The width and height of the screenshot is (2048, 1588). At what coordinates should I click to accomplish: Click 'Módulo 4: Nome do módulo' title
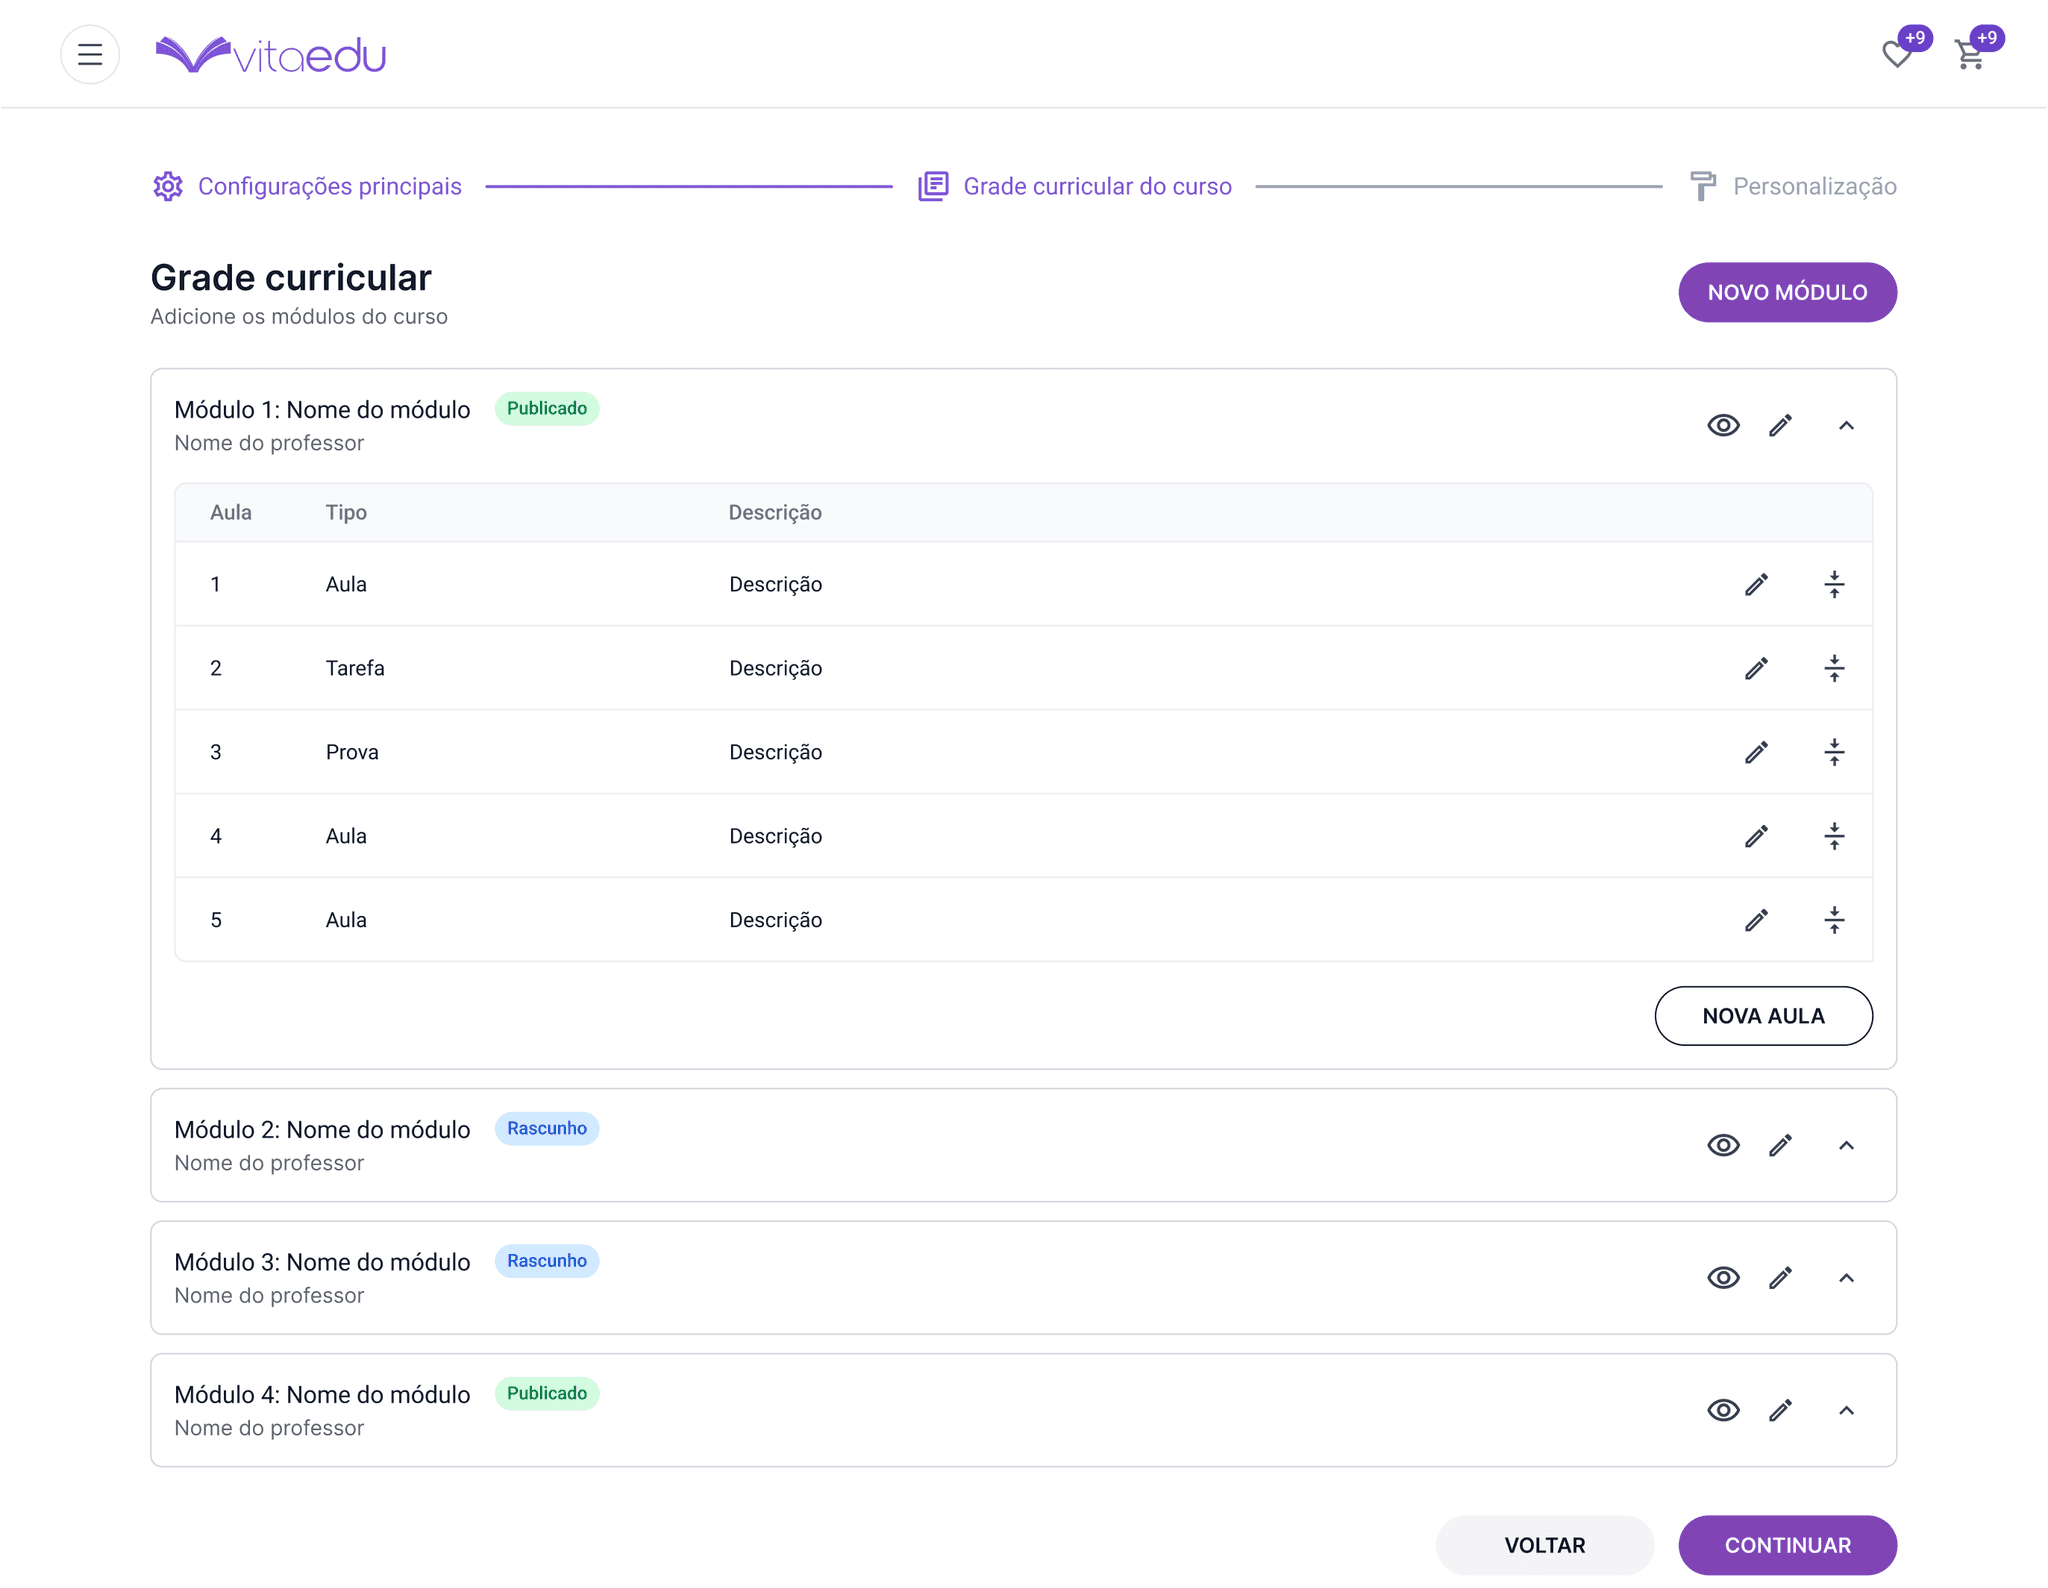click(322, 1394)
